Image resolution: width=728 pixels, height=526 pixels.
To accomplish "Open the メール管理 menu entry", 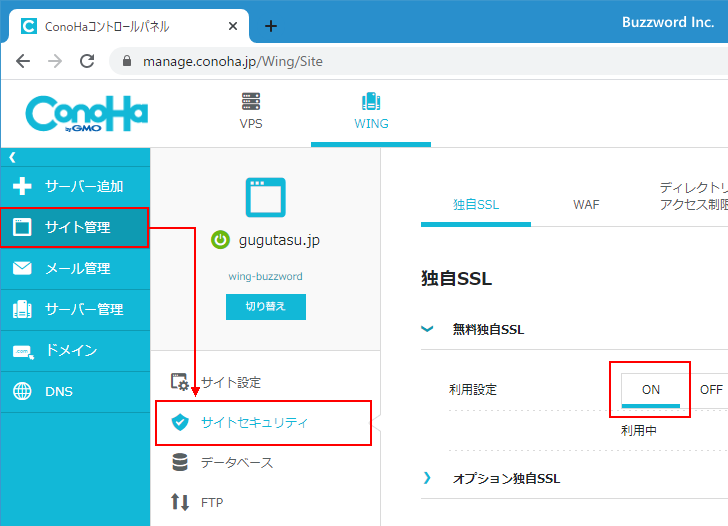I will coord(75,268).
